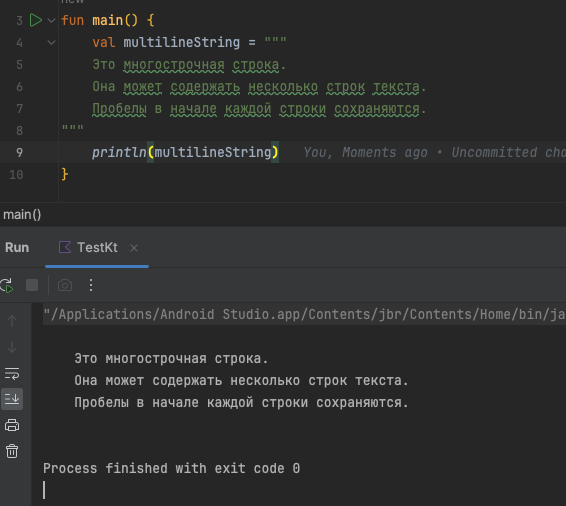Collapse the multiline string fold arrow on line 4

point(51,43)
